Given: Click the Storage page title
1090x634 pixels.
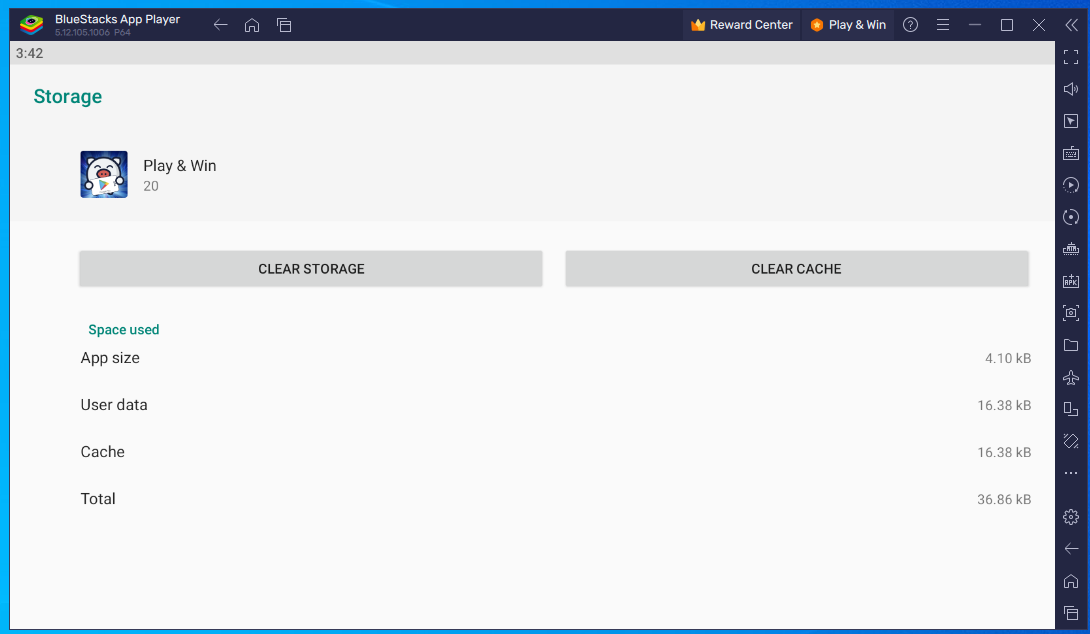Looking at the screenshot, I should pyautogui.click(x=67, y=97).
